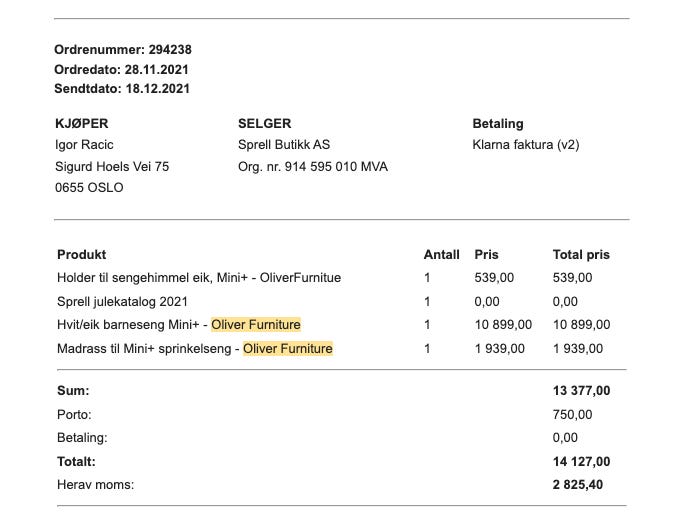This screenshot has height=522, width=692.
Task: Click the Sendtdato 18.12.2021 line
Action: (x=122, y=88)
